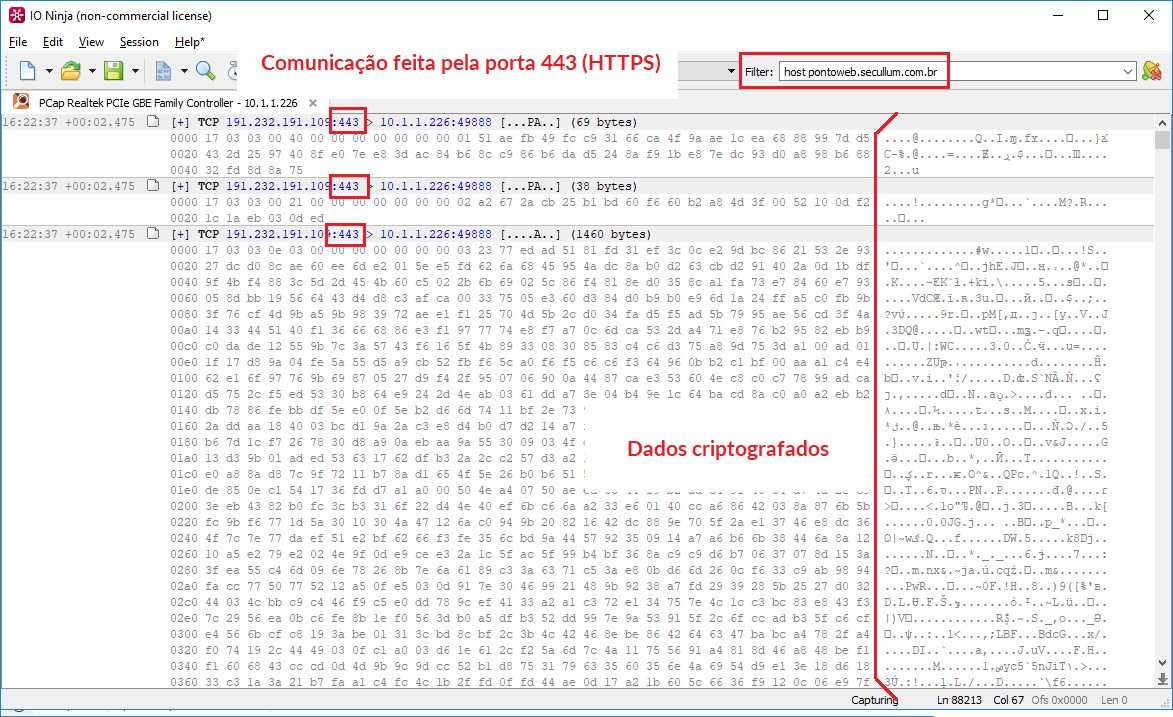Open the New Session dropdown arrow
Screen dimensions: 1173x717
pyautogui.click(x=48, y=71)
